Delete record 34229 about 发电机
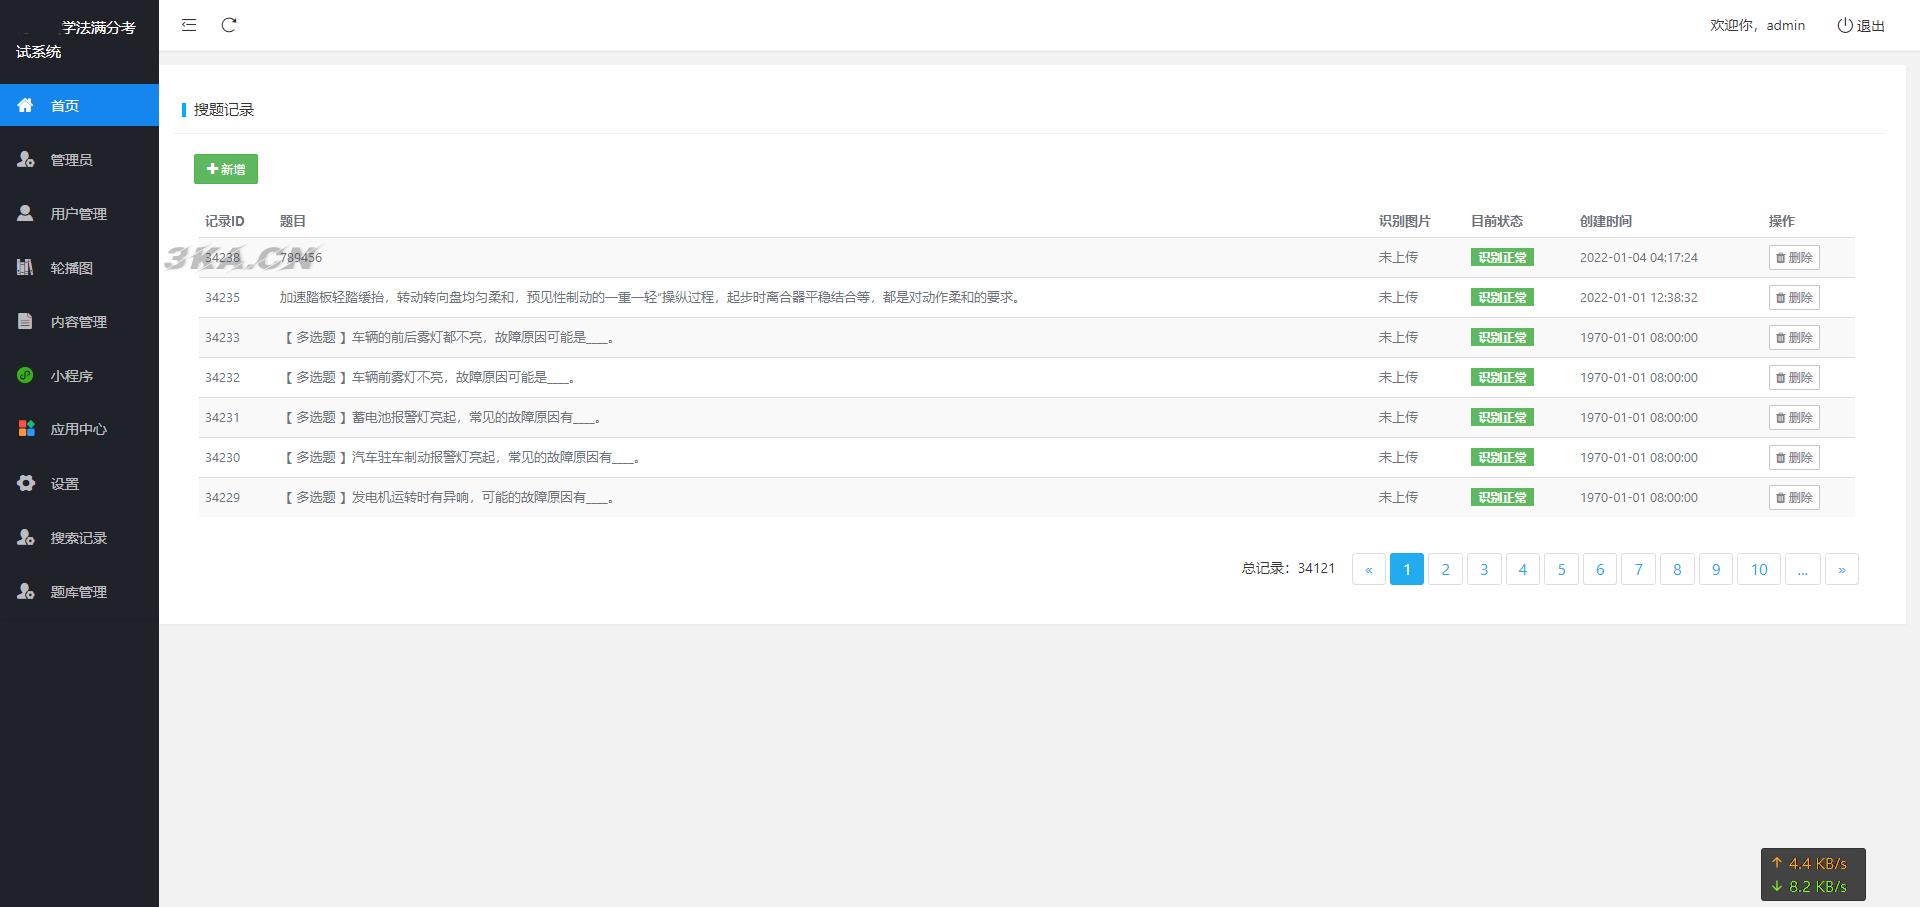 (1794, 498)
